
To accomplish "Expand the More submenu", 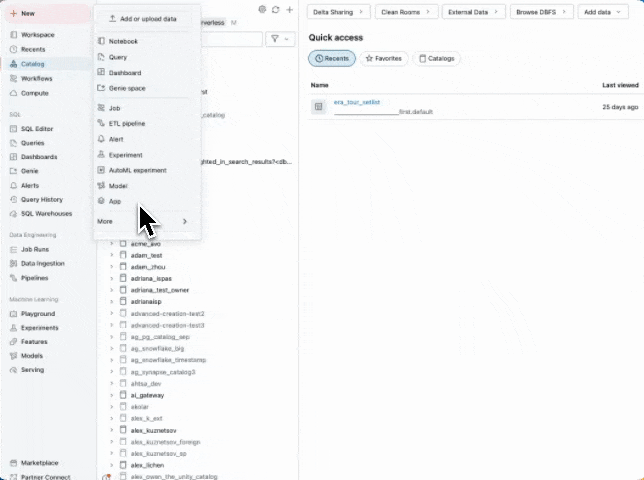I will [x=142, y=221].
